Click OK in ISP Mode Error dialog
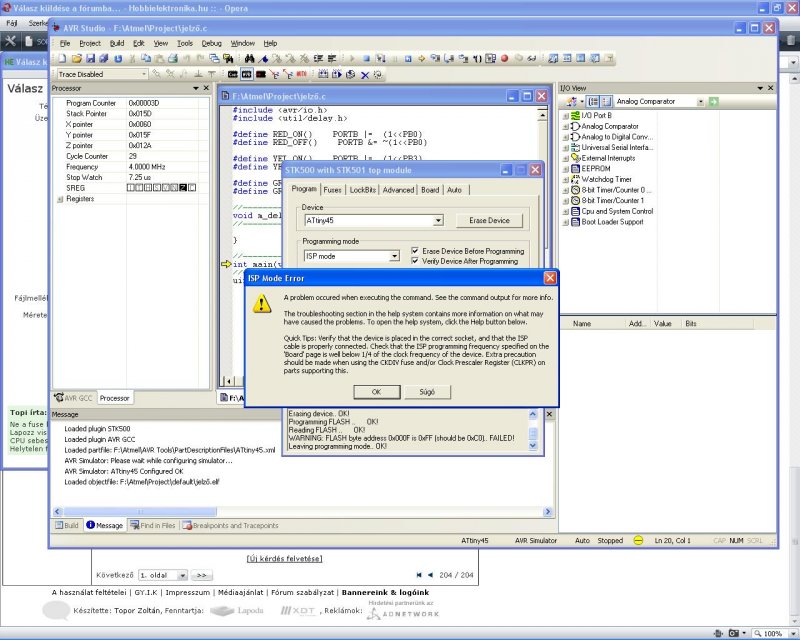This screenshot has width=800, height=640. click(377, 392)
